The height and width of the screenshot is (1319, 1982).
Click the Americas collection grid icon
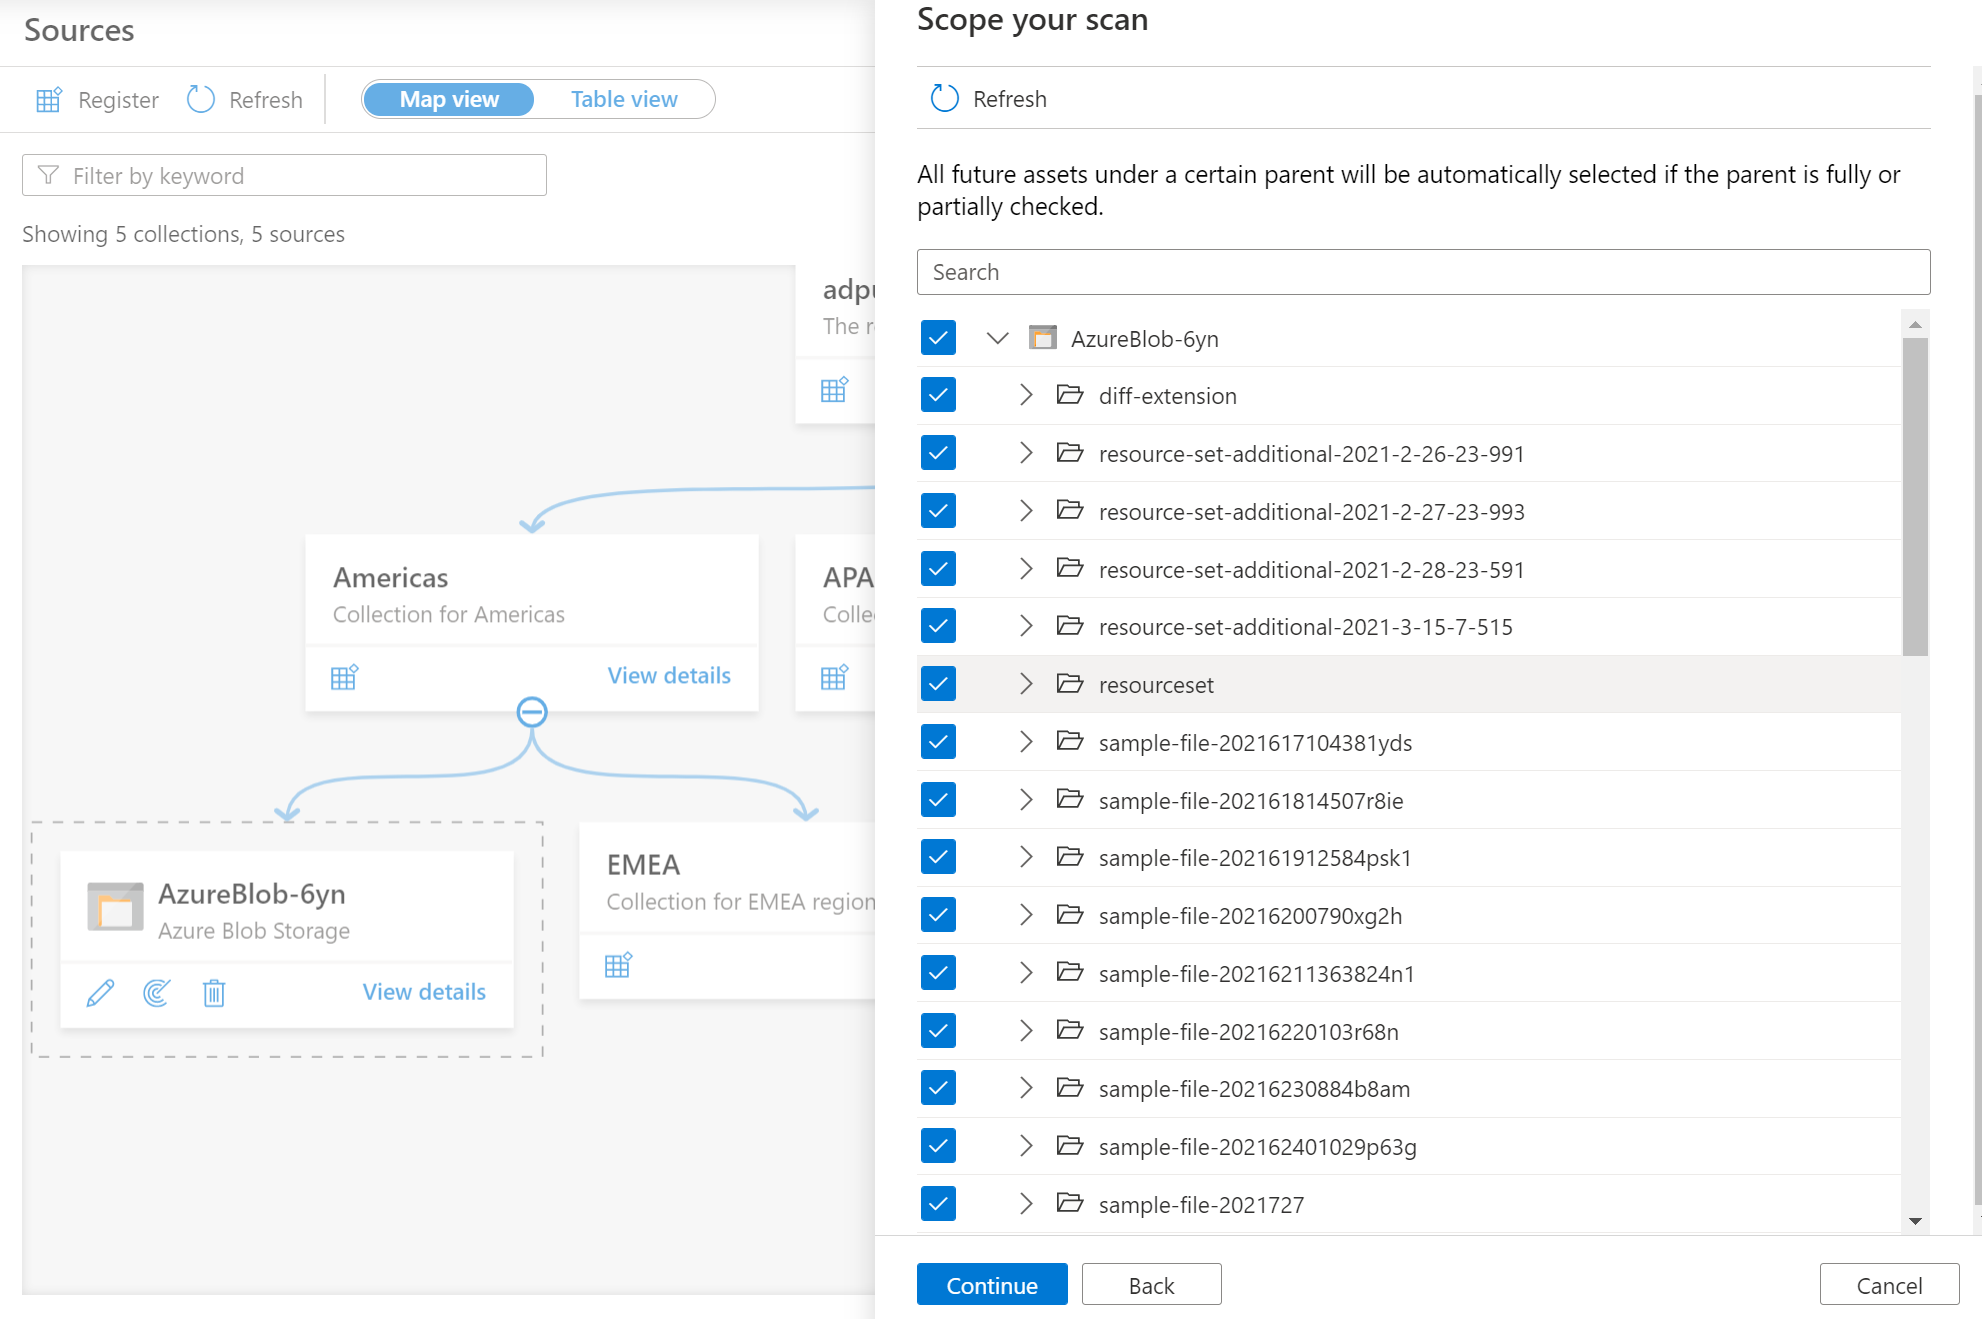tap(344, 676)
